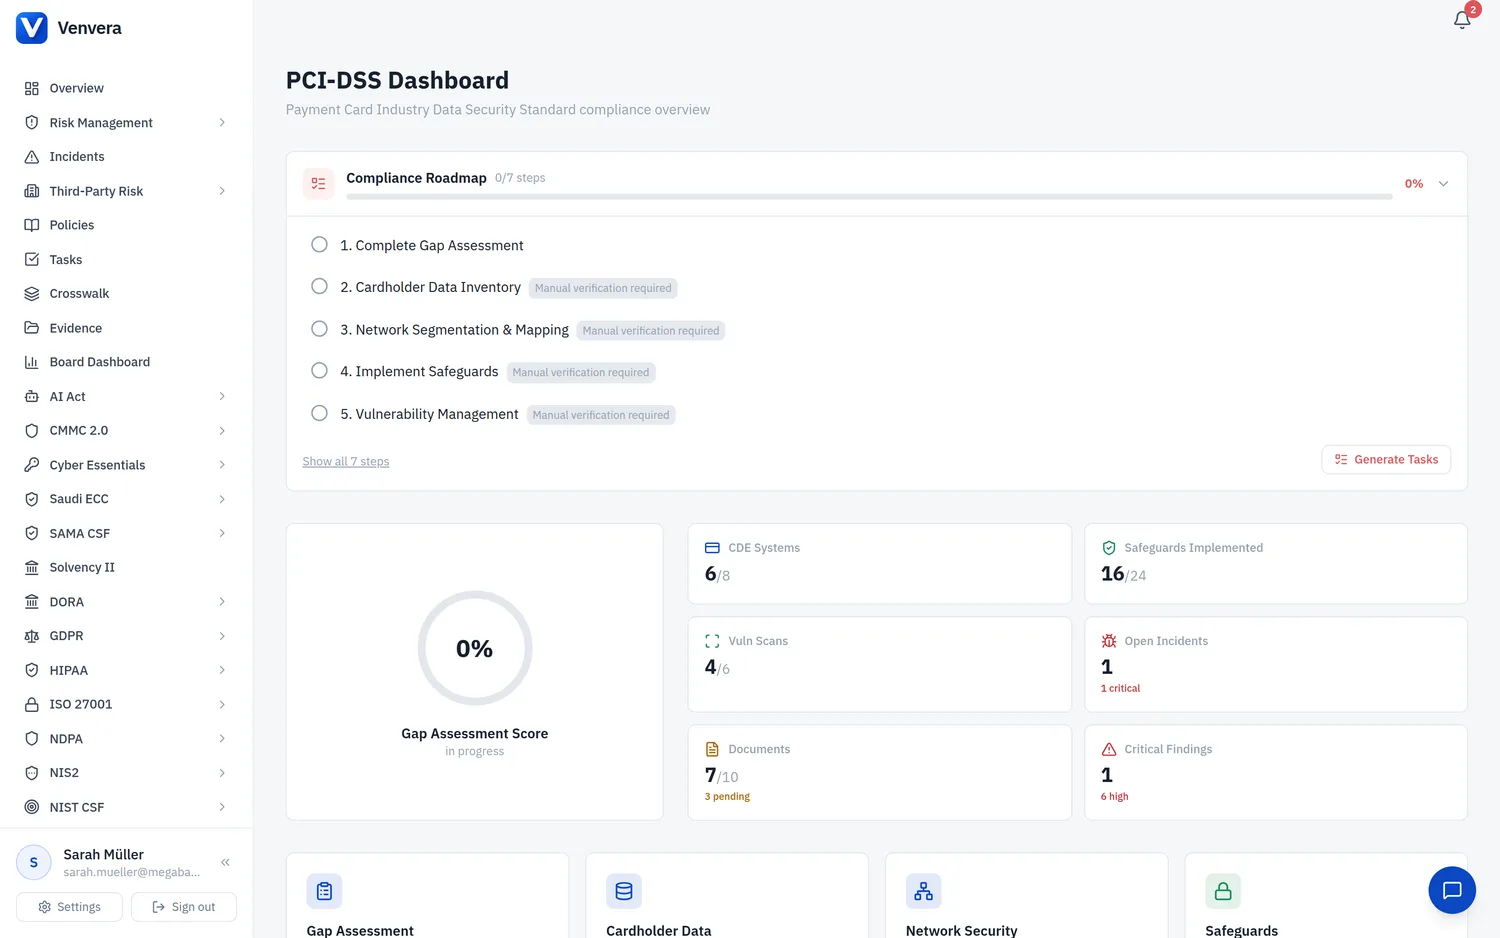Expand the GDPR submenu
The image size is (1500, 938).
(222, 636)
